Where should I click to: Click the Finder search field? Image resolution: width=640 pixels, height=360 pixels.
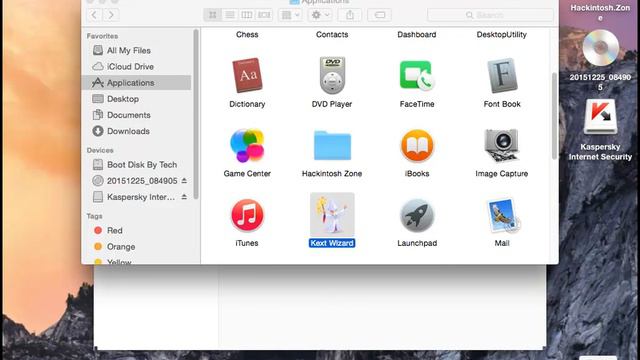pos(490,15)
